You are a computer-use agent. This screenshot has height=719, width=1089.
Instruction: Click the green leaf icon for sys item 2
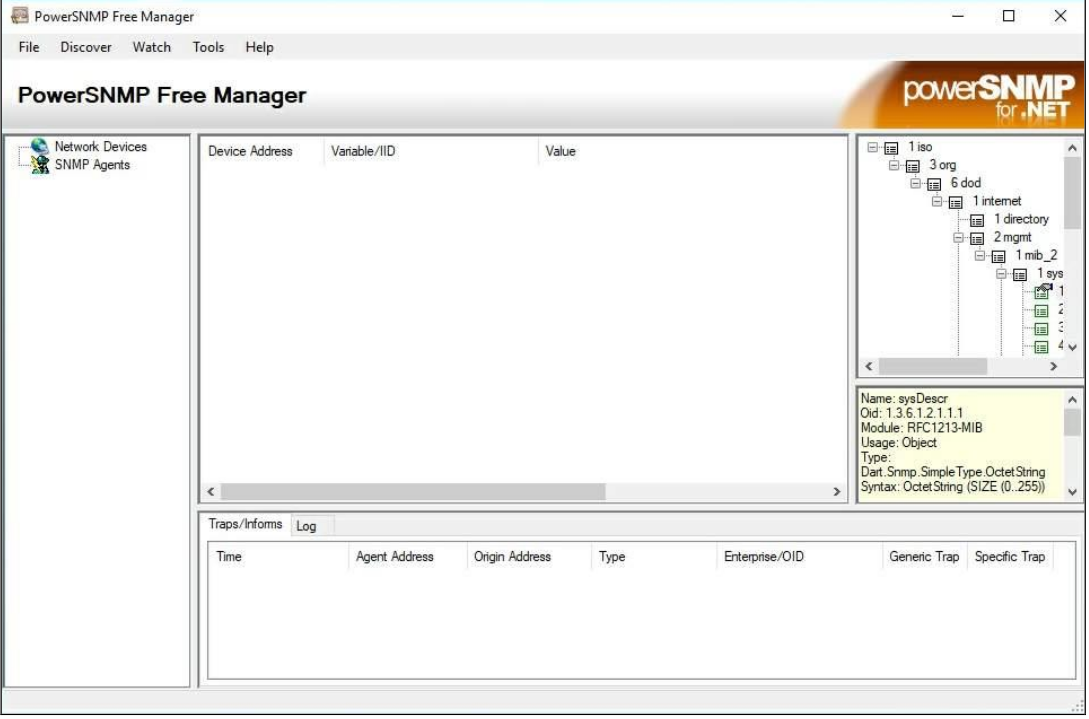[x=1042, y=311]
